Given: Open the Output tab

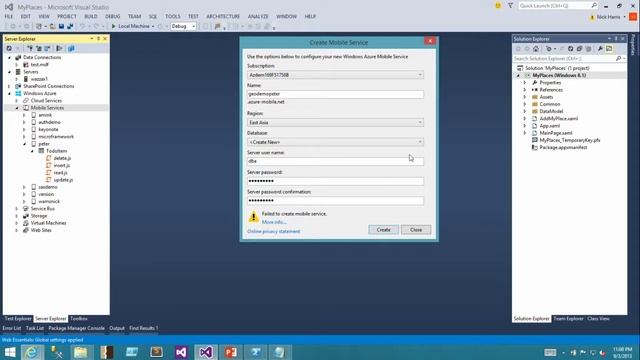Looking at the screenshot, I should pyautogui.click(x=117, y=328).
